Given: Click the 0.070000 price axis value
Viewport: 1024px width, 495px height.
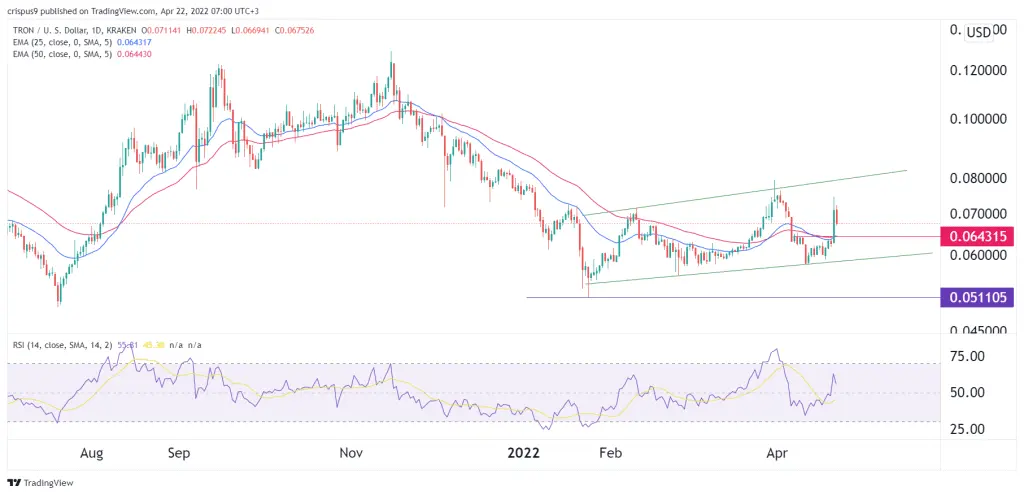Looking at the screenshot, I should tap(978, 214).
